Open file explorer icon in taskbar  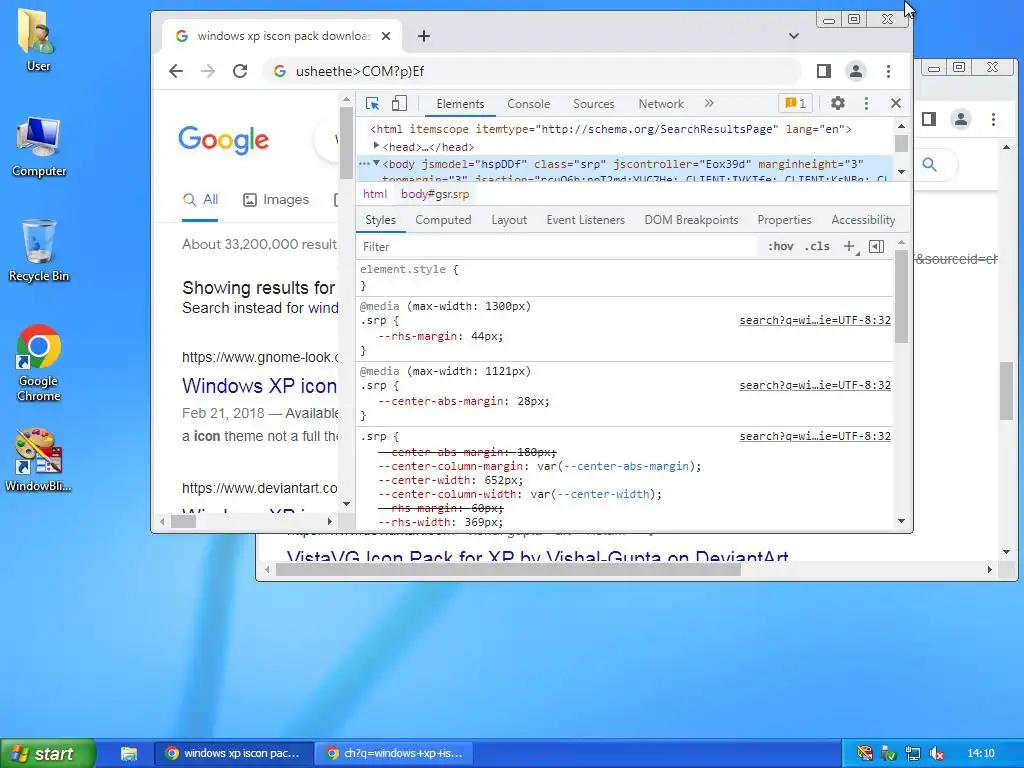[x=129, y=754]
